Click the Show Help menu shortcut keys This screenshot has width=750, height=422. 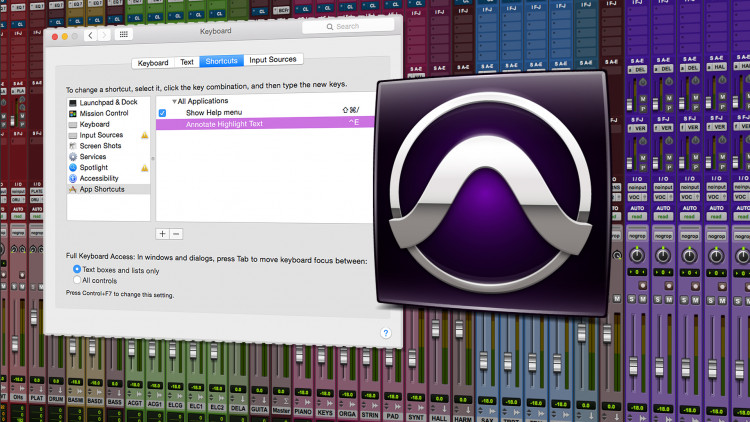tap(351, 110)
